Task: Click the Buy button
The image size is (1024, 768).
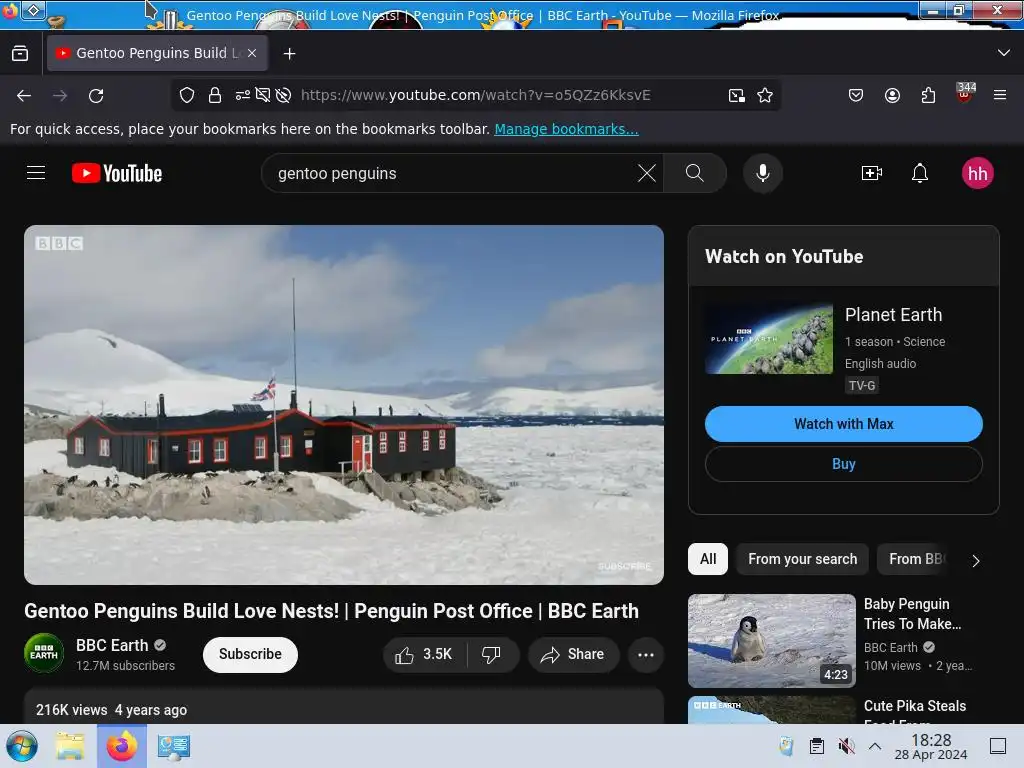Action: (x=843, y=464)
